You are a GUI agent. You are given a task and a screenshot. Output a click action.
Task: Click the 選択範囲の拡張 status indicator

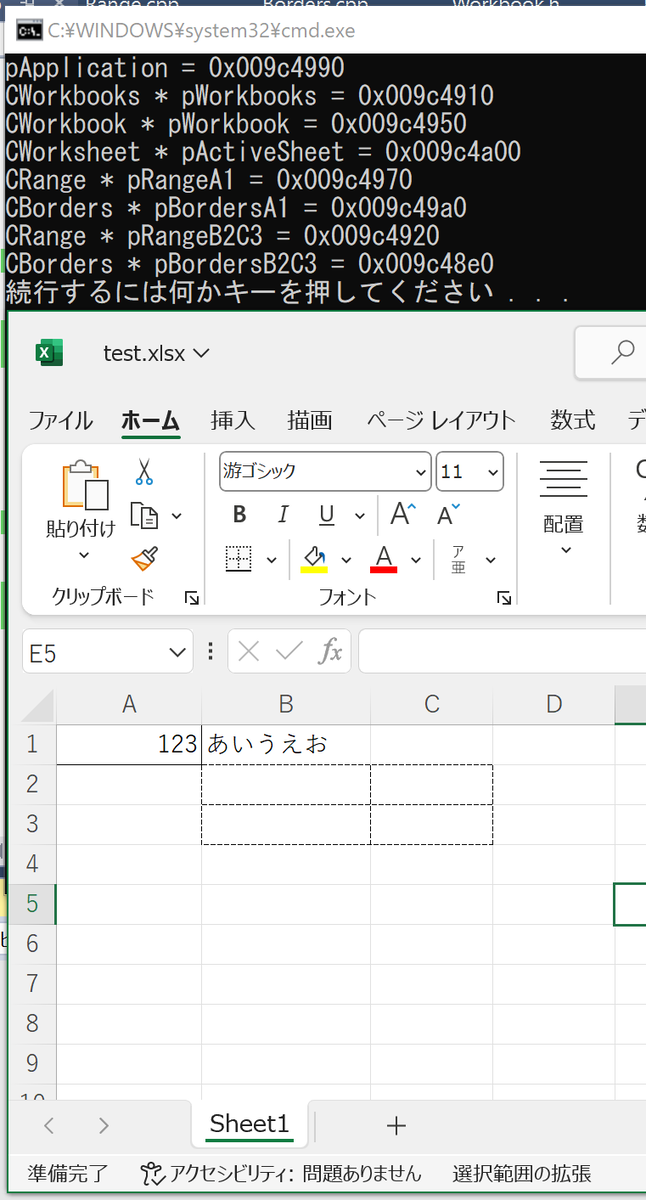(522, 1174)
